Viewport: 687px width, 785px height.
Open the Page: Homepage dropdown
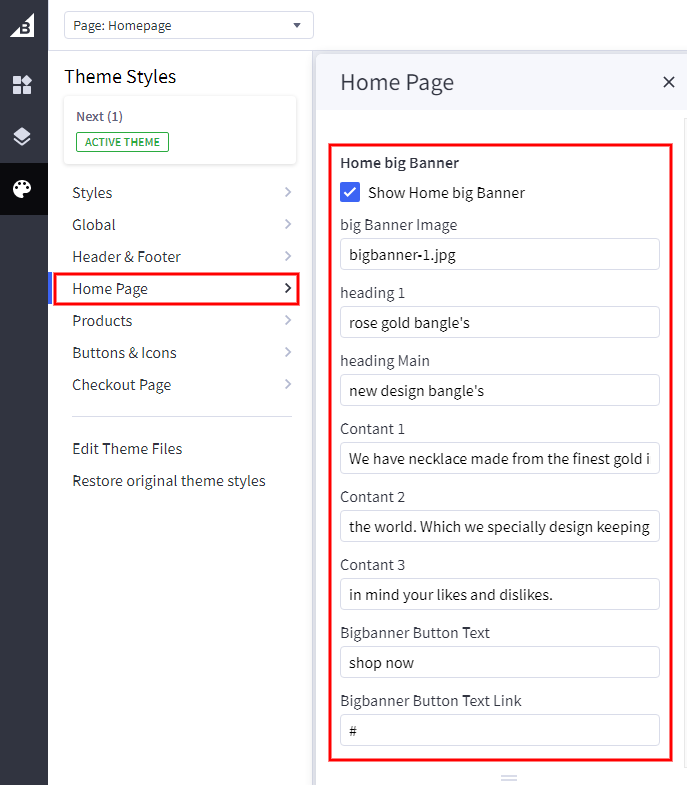pyautogui.click(x=188, y=25)
